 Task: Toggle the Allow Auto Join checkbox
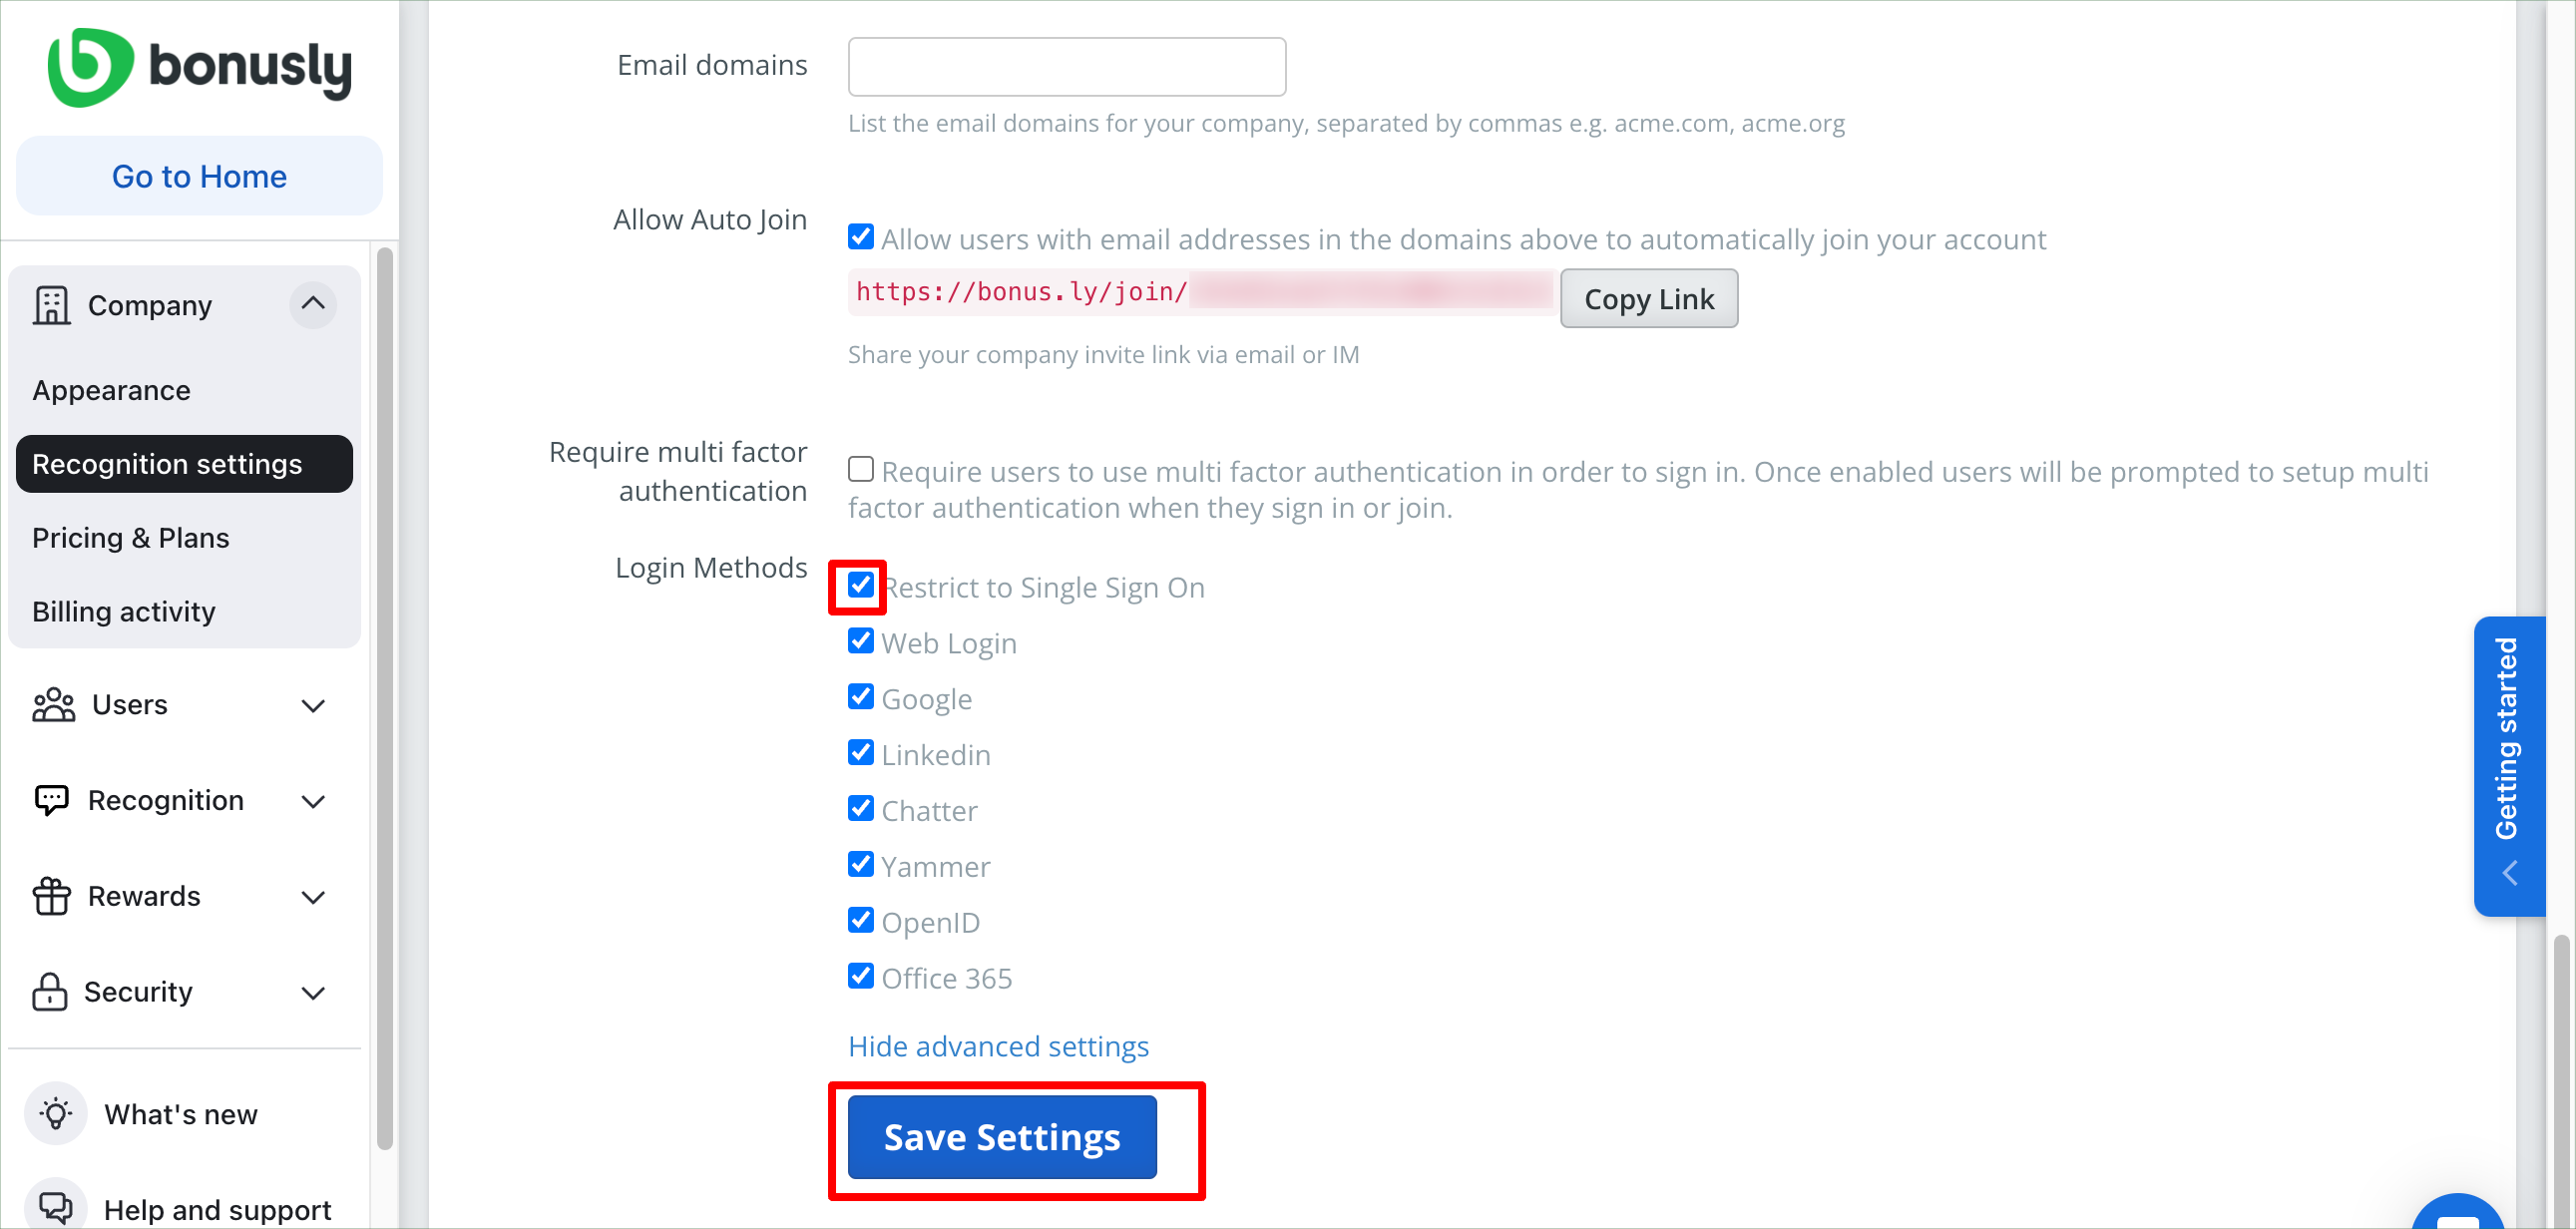coord(860,237)
